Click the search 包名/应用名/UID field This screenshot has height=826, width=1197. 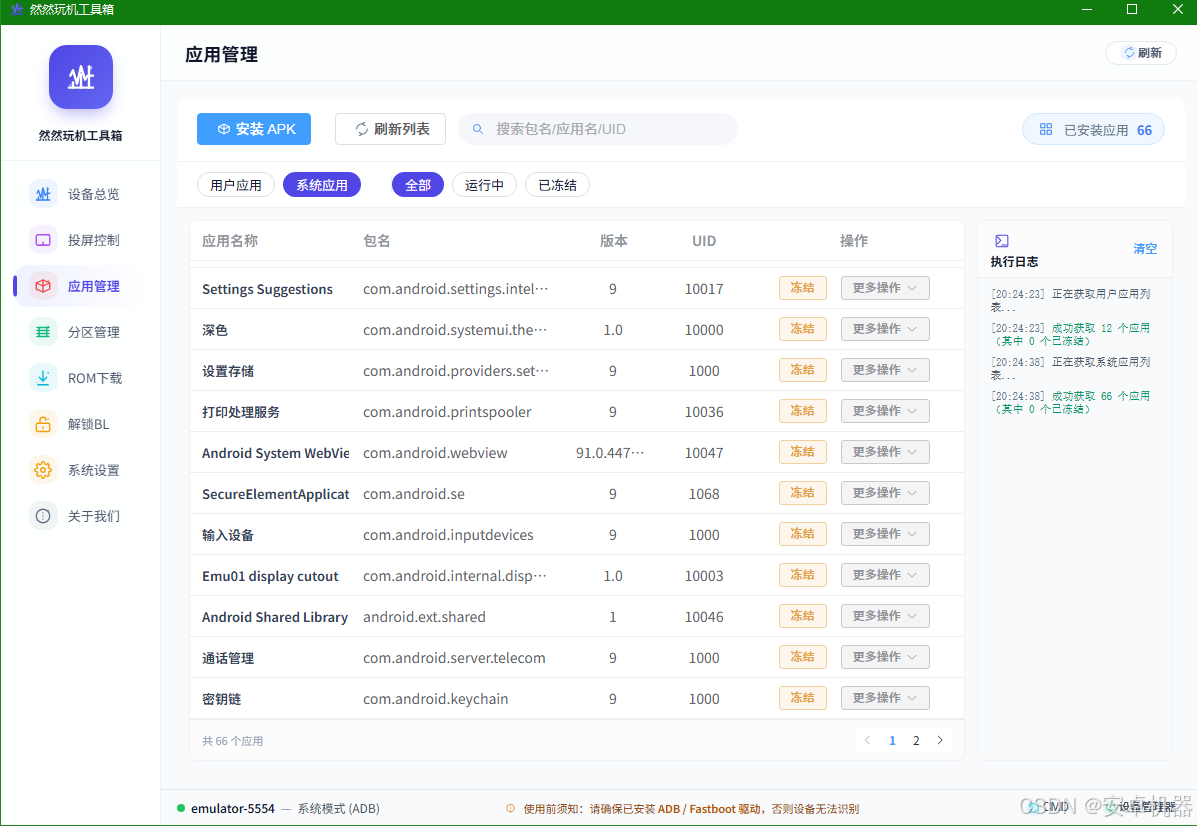pos(598,129)
